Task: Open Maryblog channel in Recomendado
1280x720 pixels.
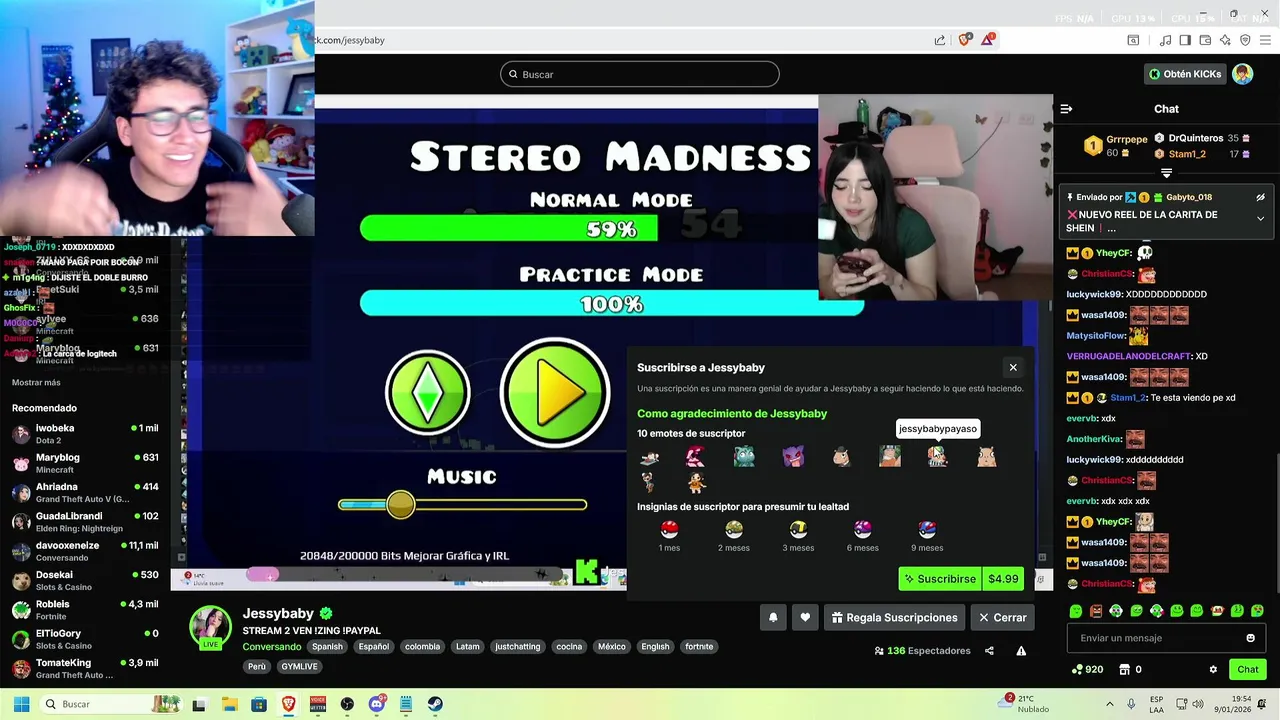Action: tap(85, 463)
